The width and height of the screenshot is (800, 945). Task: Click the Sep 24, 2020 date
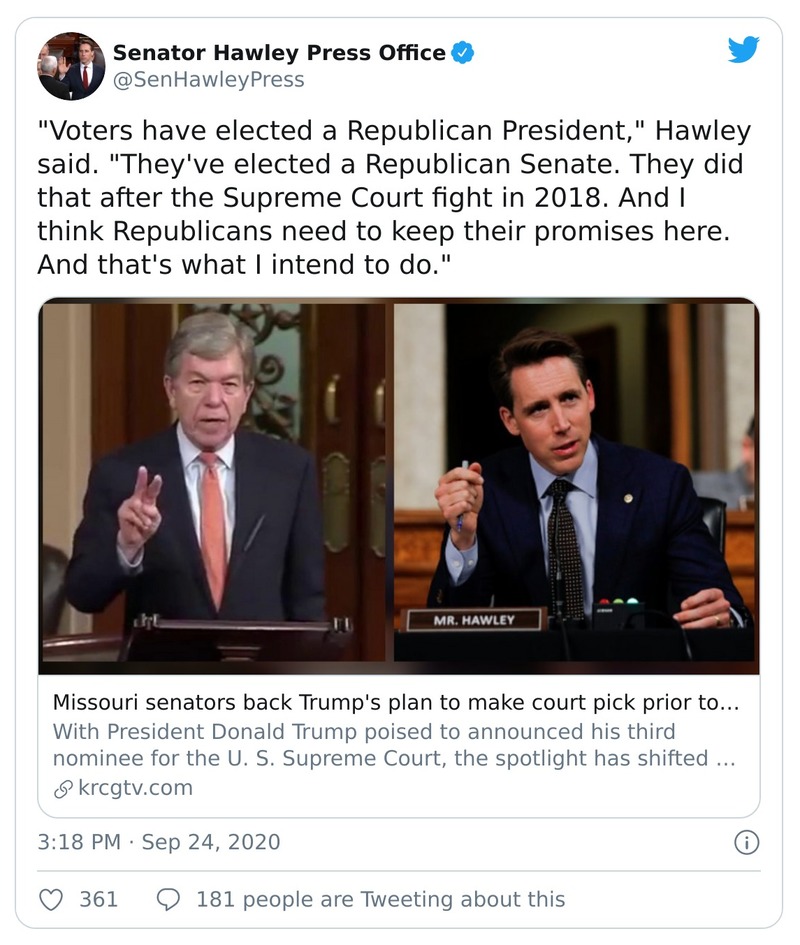211,843
